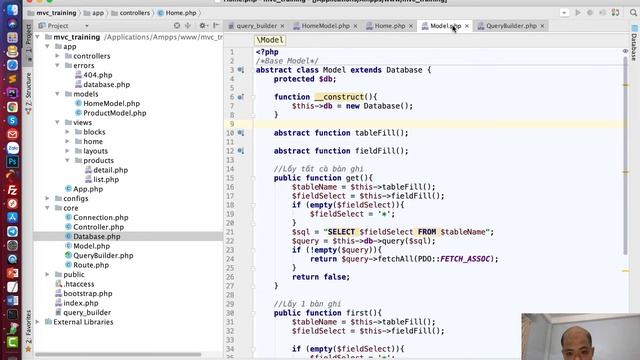Click the Run play icon in toolbar
This screenshot has height=360, width=640.
coord(578,13)
